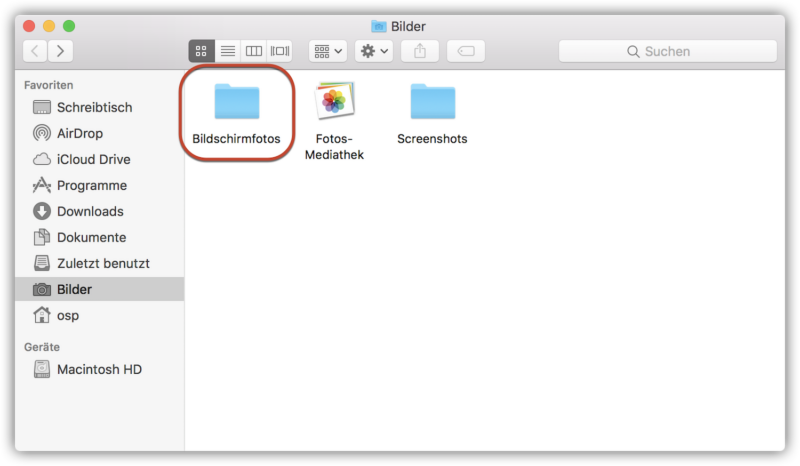Image resolution: width=800 pixels, height=466 pixels.
Task: Select Bilder in the sidebar
Action: (99, 289)
